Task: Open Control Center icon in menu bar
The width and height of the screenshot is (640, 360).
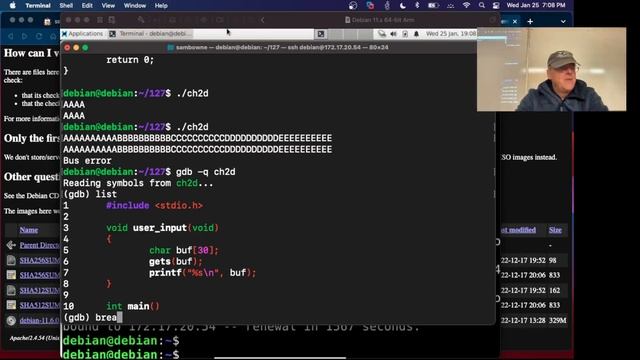Action: coord(496,5)
